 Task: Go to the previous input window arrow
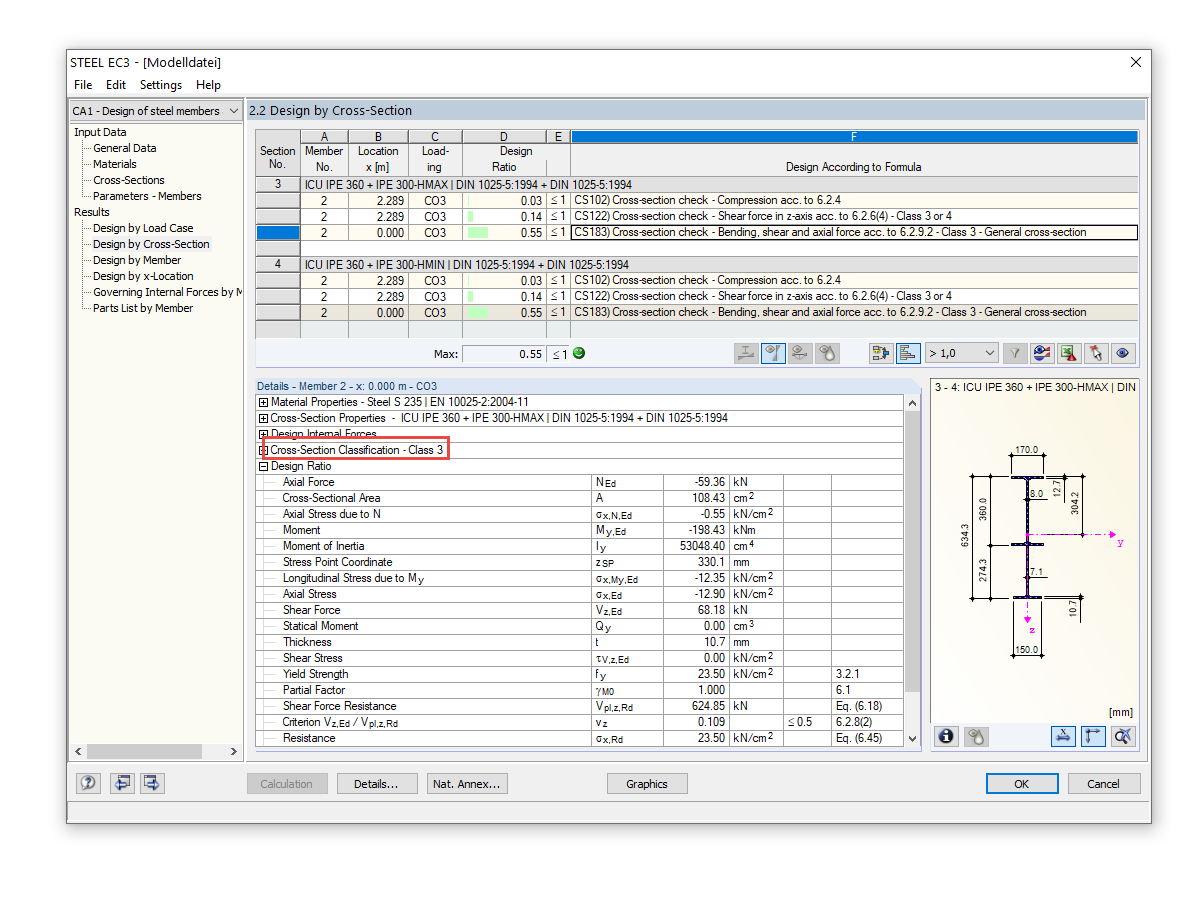121,784
